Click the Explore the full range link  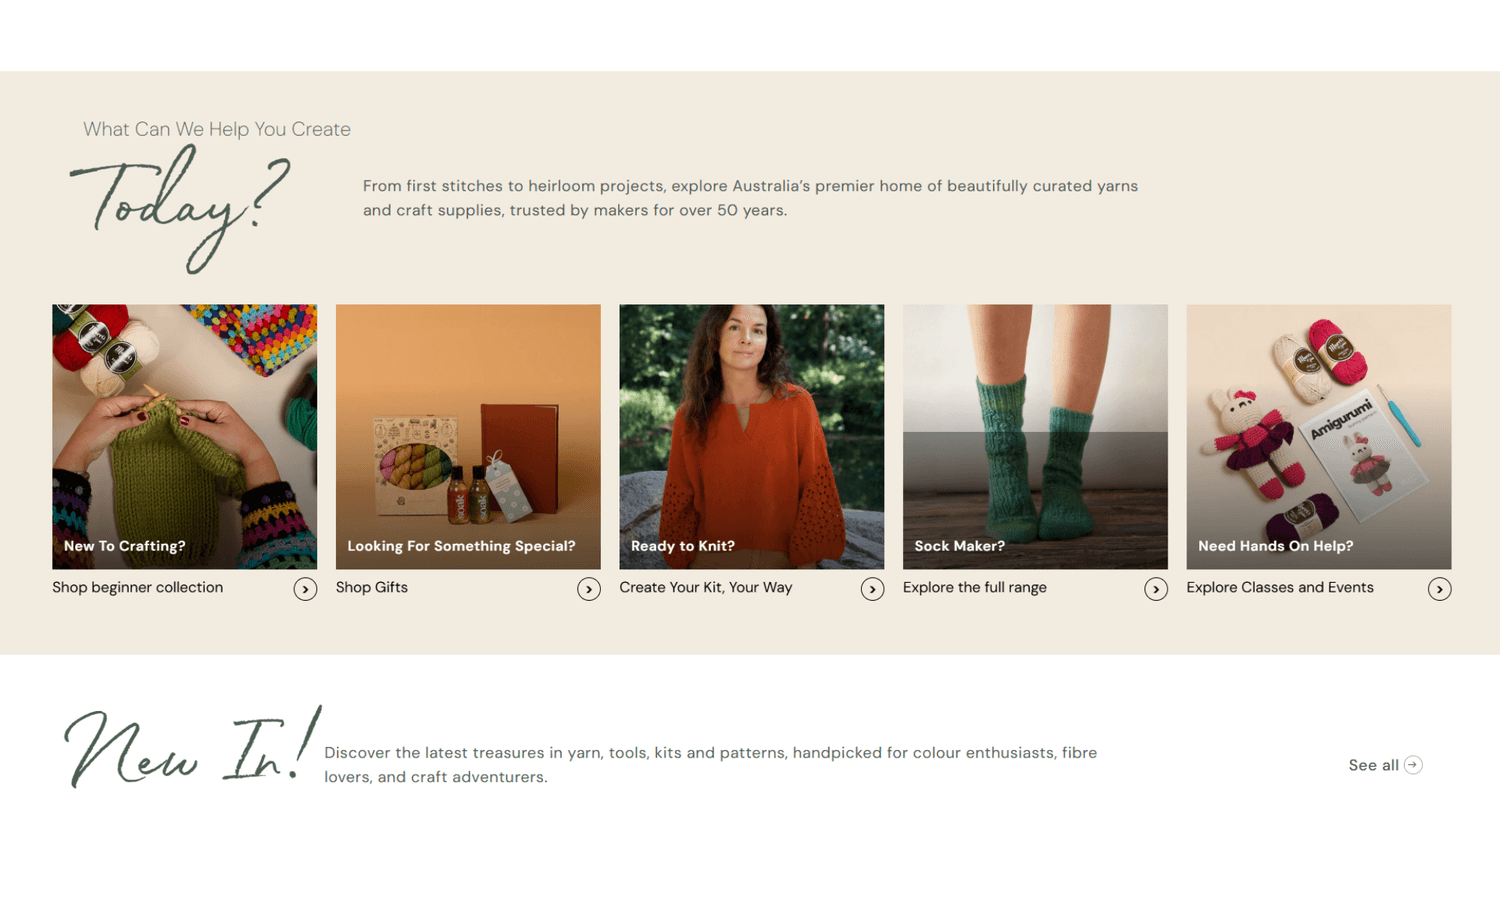(975, 587)
